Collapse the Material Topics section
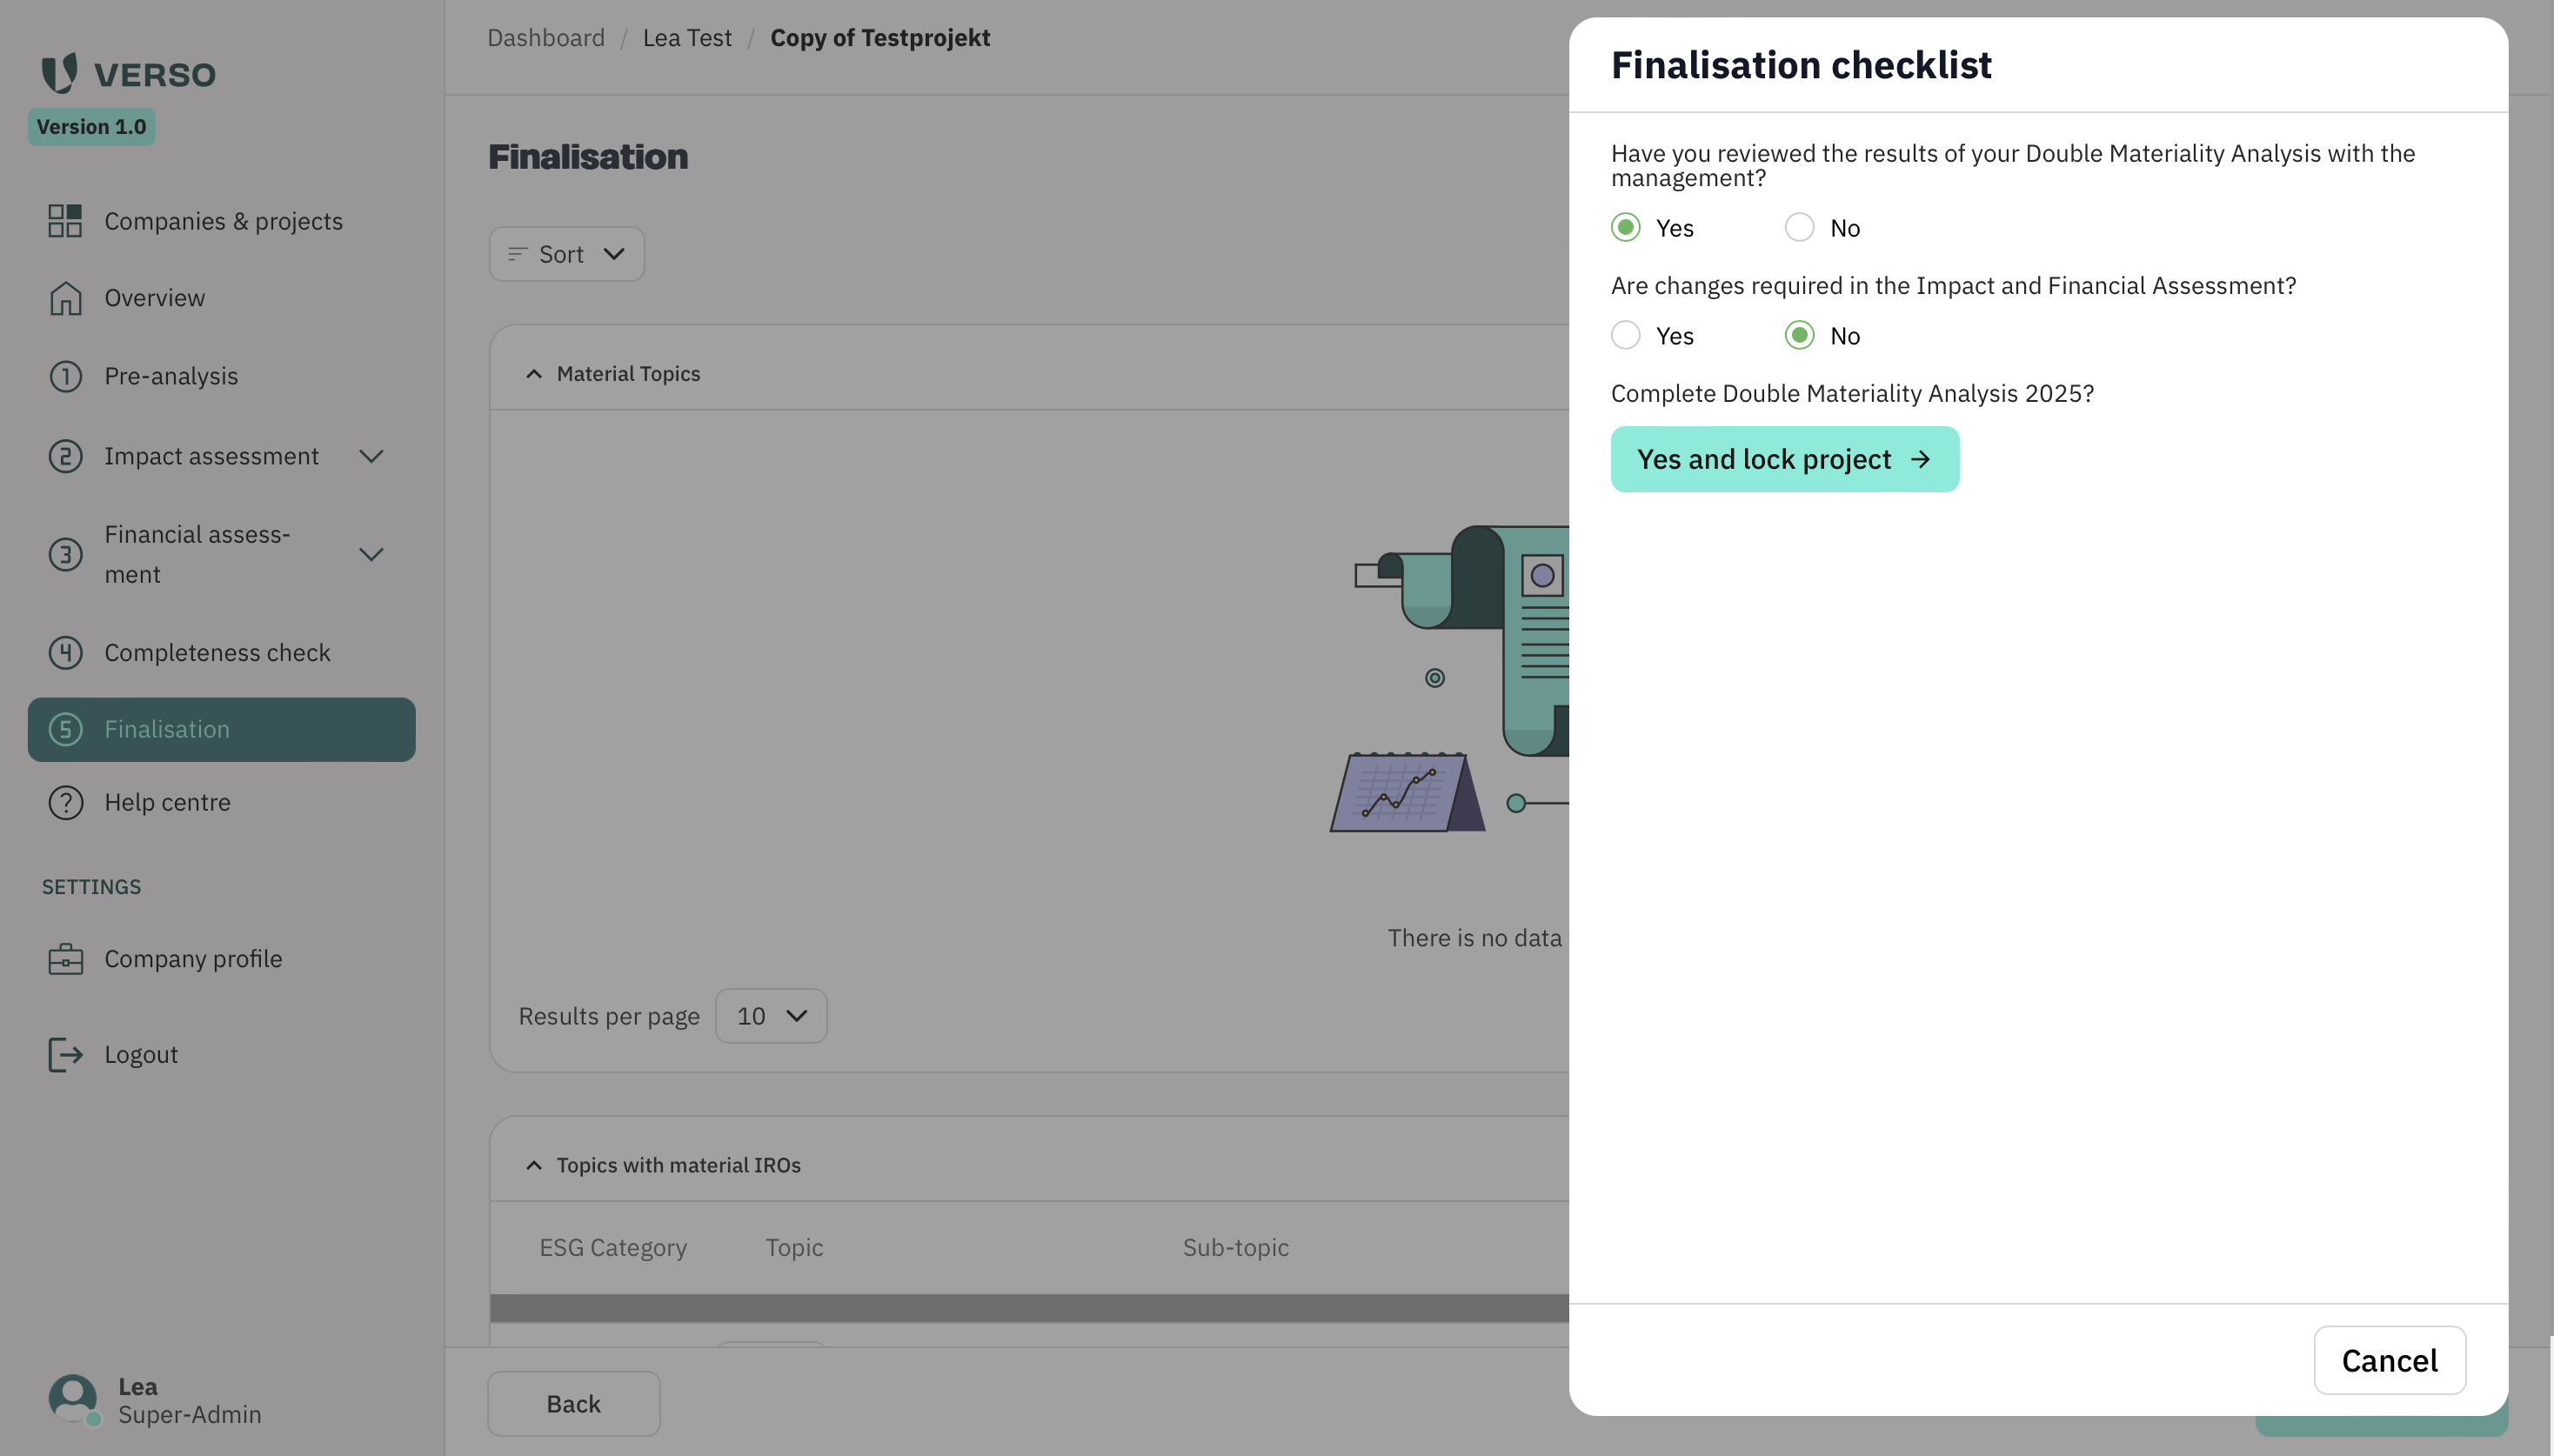The height and width of the screenshot is (1456, 2554). pyautogui.click(x=534, y=374)
